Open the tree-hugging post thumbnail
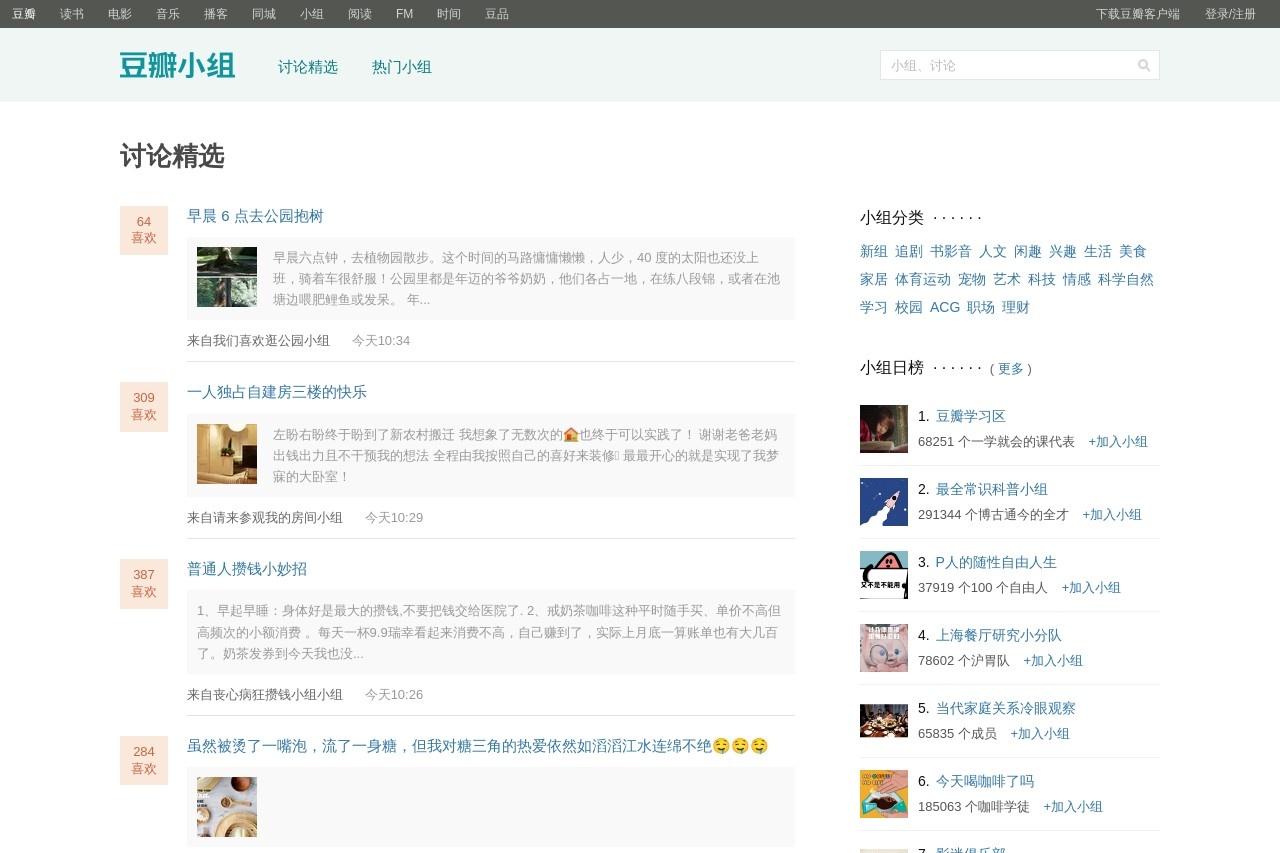 [x=227, y=277]
